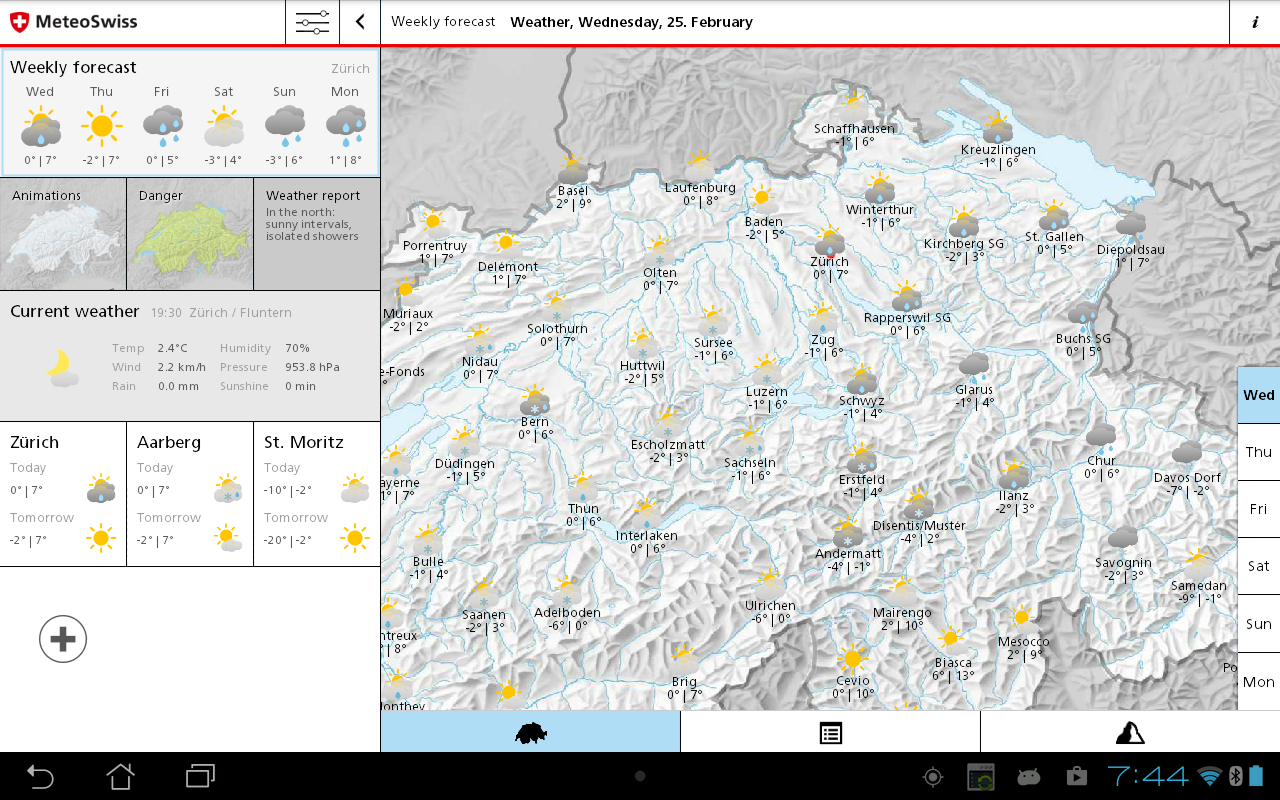Tap the Mesocco sunny icon on the map

point(1022,618)
